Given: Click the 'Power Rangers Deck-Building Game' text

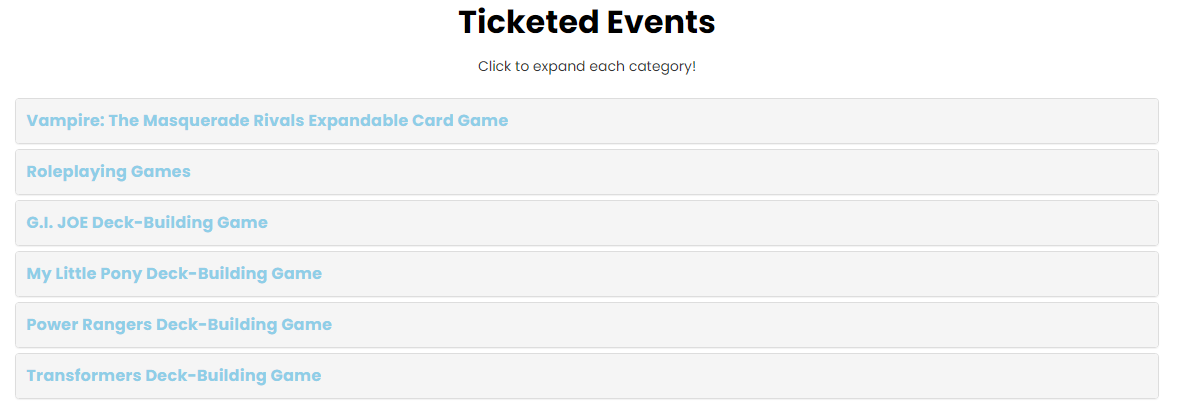Looking at the screenshot, I should (x=179, y=325).
